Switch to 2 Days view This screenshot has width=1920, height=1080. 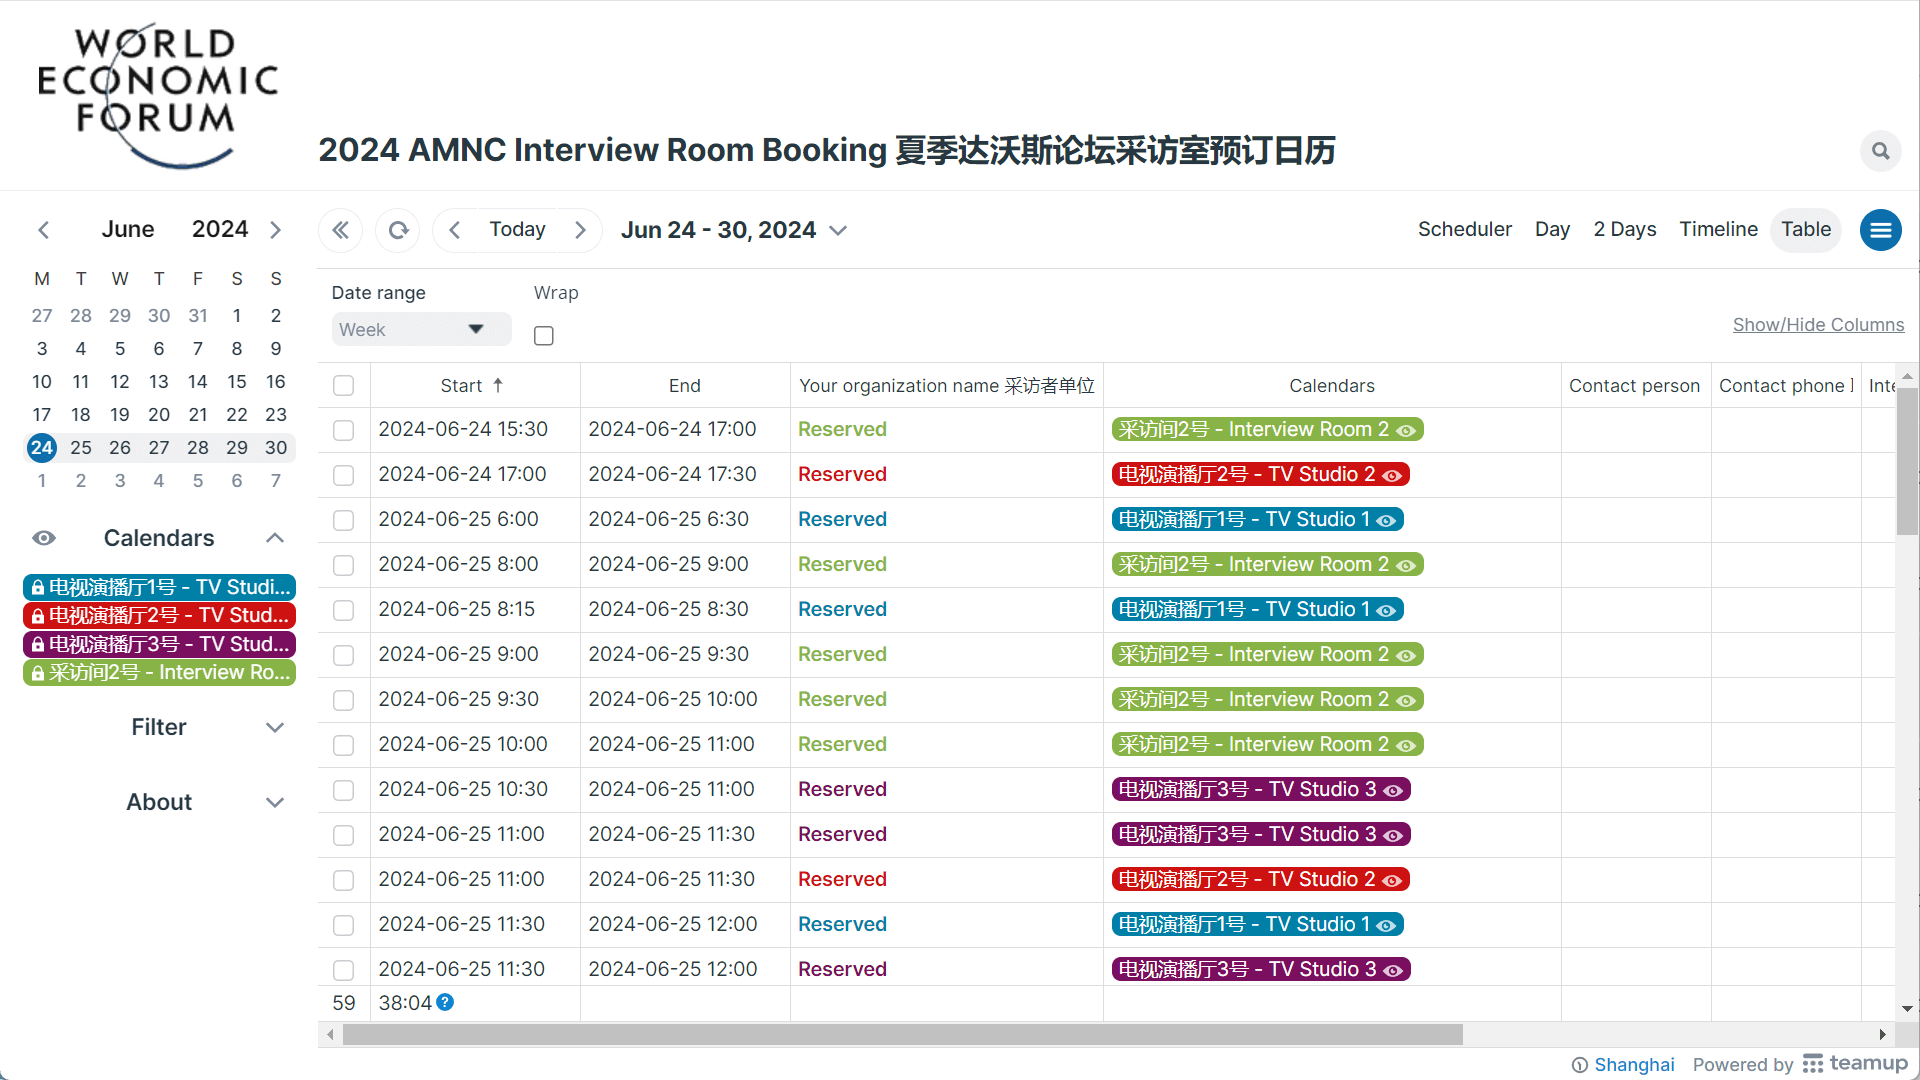[x=1624, y=229]
